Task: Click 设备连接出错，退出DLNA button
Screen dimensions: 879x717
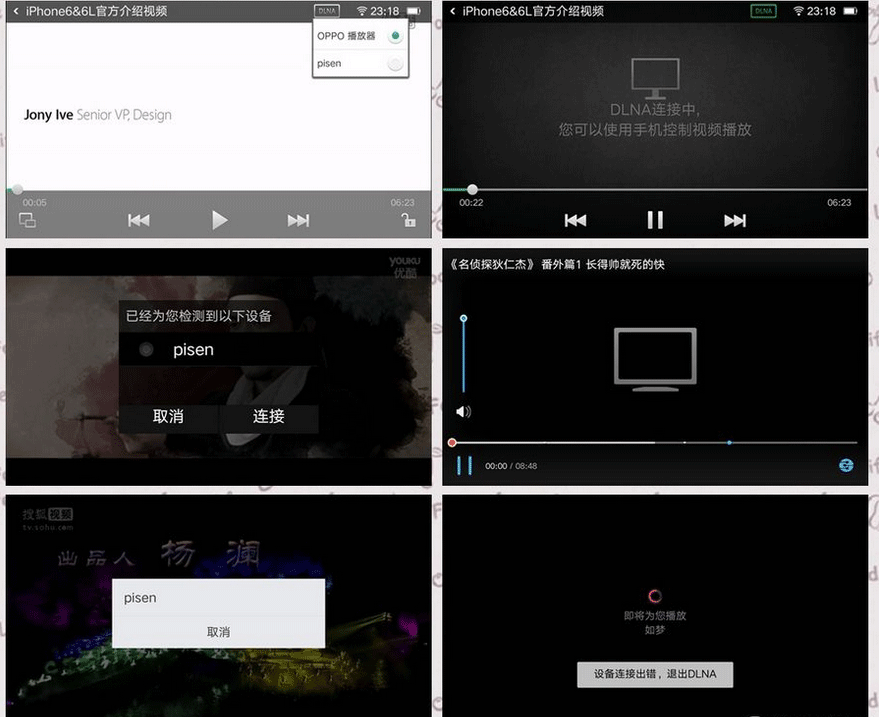Action: click(x=655, y=674)
